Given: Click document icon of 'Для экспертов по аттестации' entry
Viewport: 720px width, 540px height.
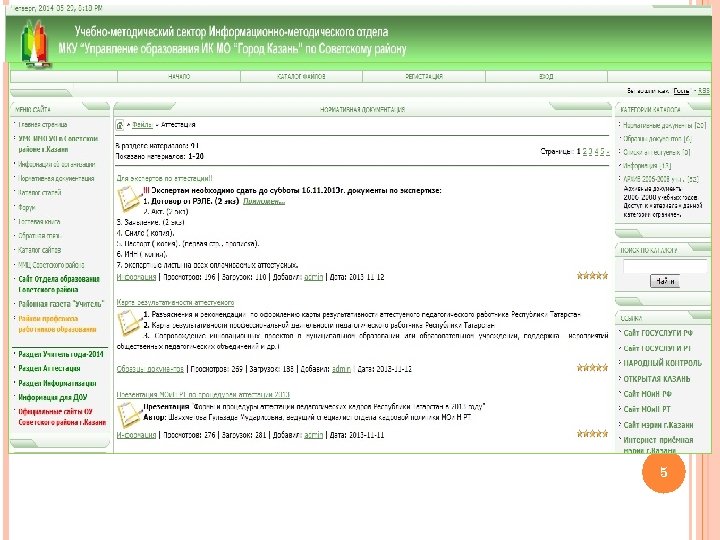Looking at the screenshot, I should 129,199.
